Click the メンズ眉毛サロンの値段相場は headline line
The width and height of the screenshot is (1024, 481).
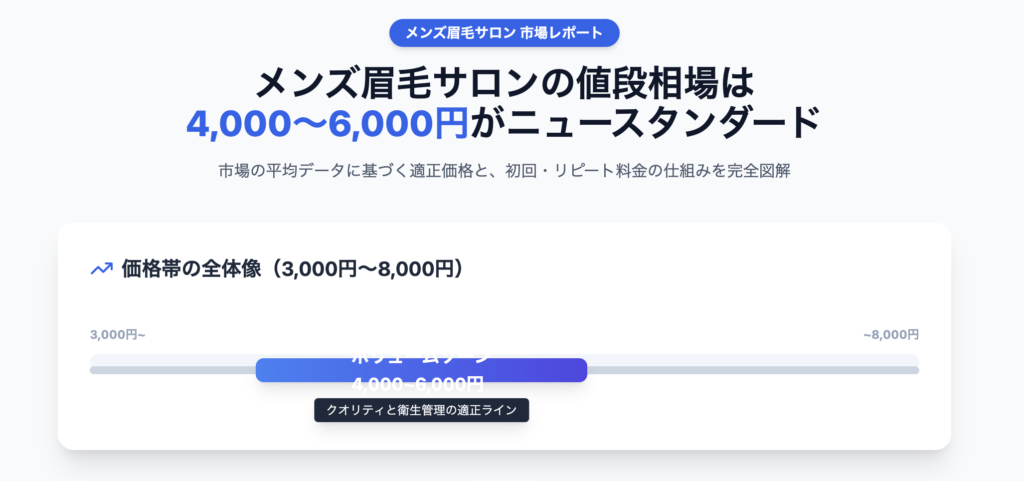pos(504,81)
